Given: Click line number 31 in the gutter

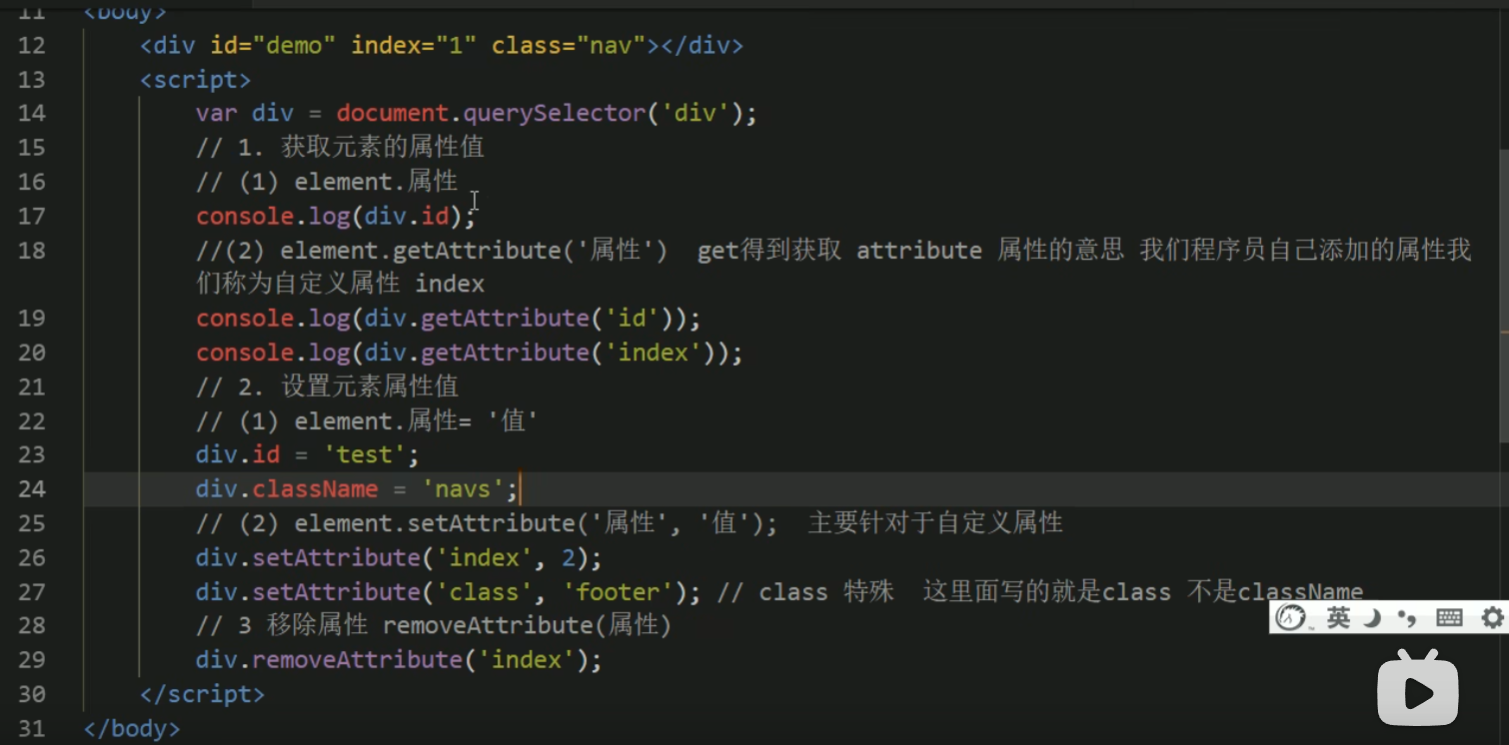Looking at the screenshot, I should [x=32, y=728].
